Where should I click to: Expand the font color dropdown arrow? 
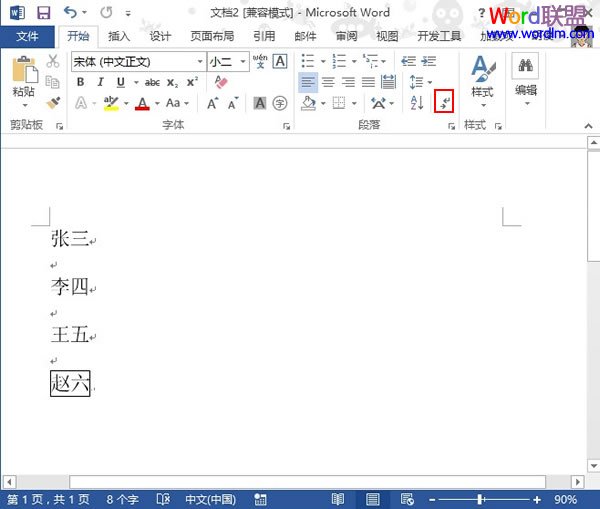[x=157, y=103]
